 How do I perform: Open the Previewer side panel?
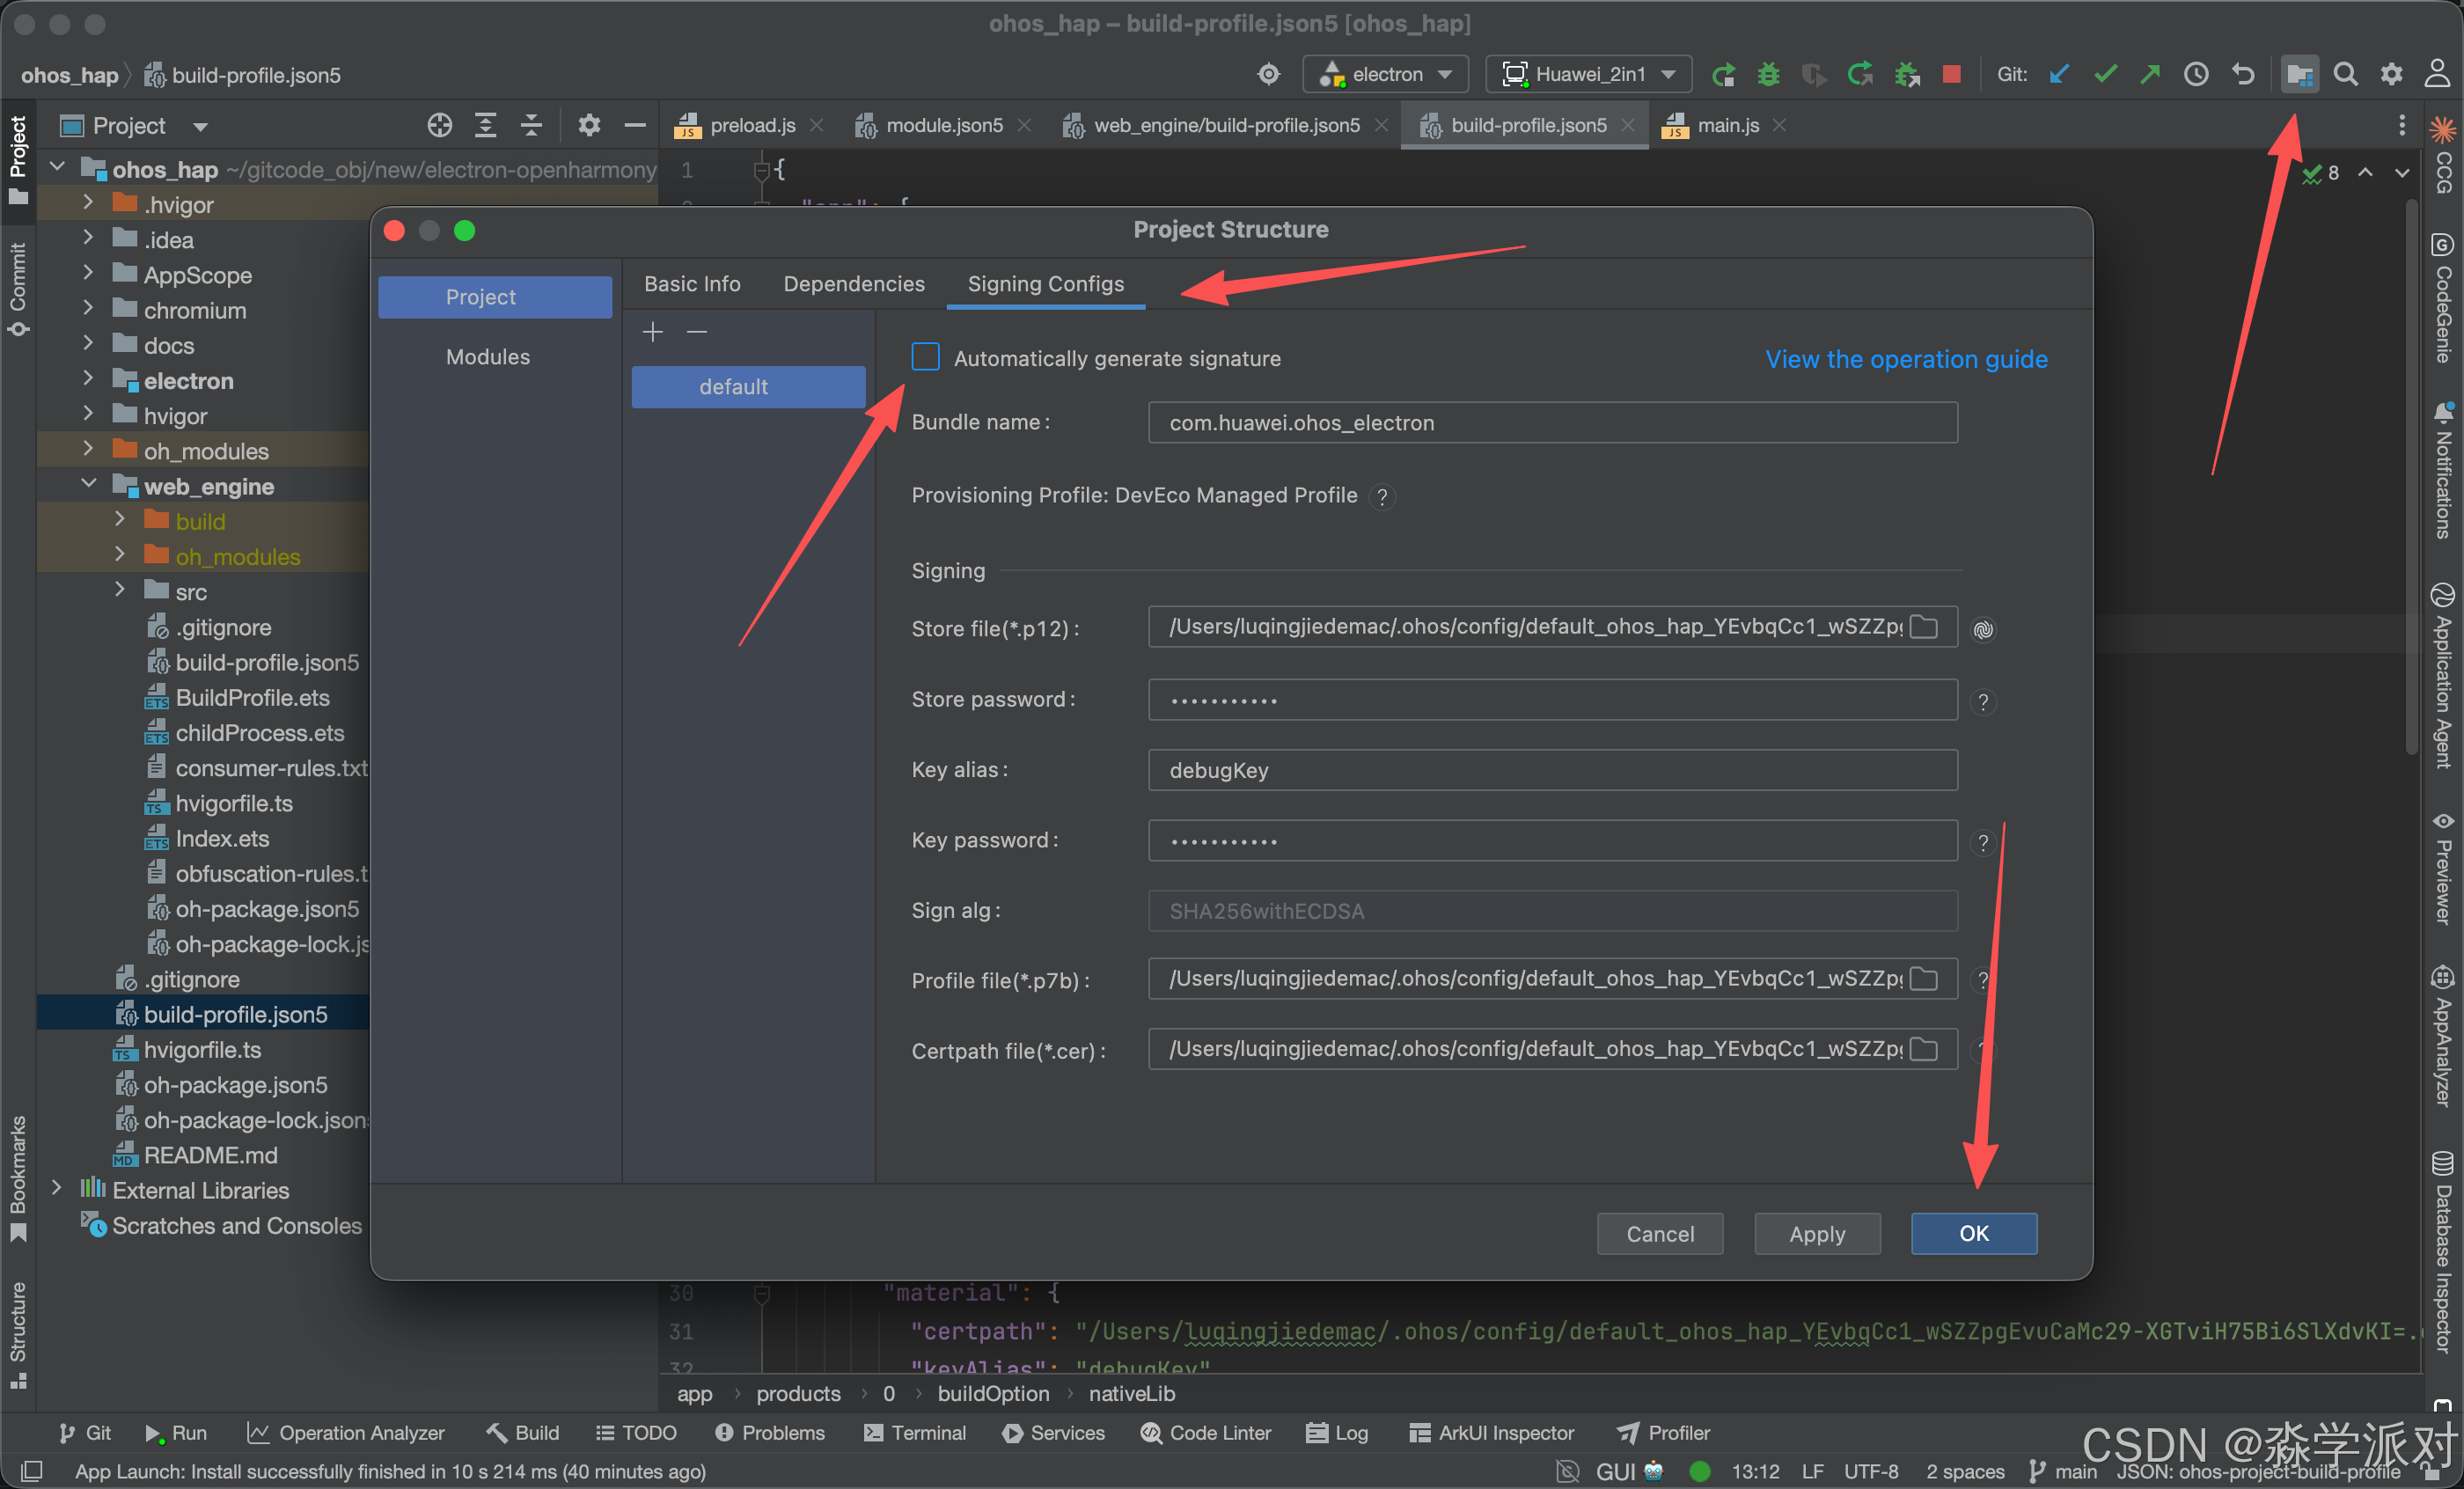click(2443, 868)
